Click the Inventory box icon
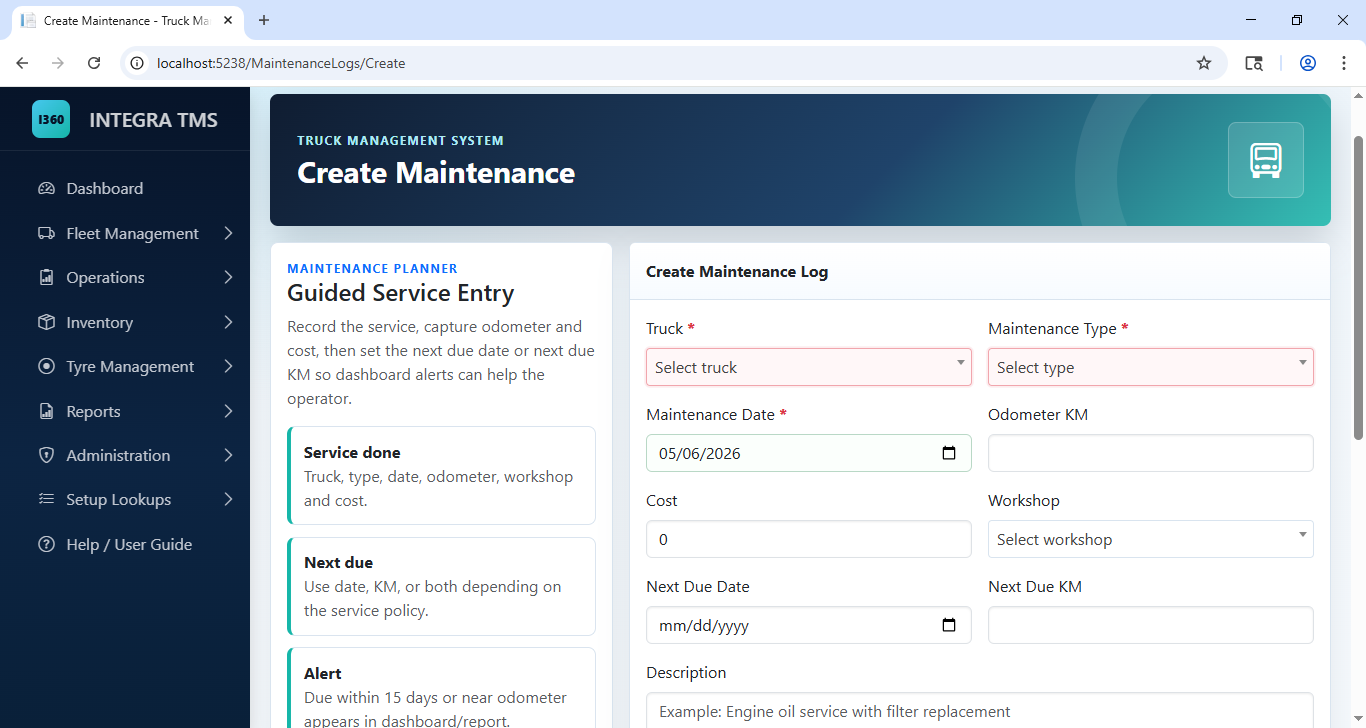Image resolution: width=1366 pixels, height=728 pixels. pyautogui.click(x=46, y=322)
